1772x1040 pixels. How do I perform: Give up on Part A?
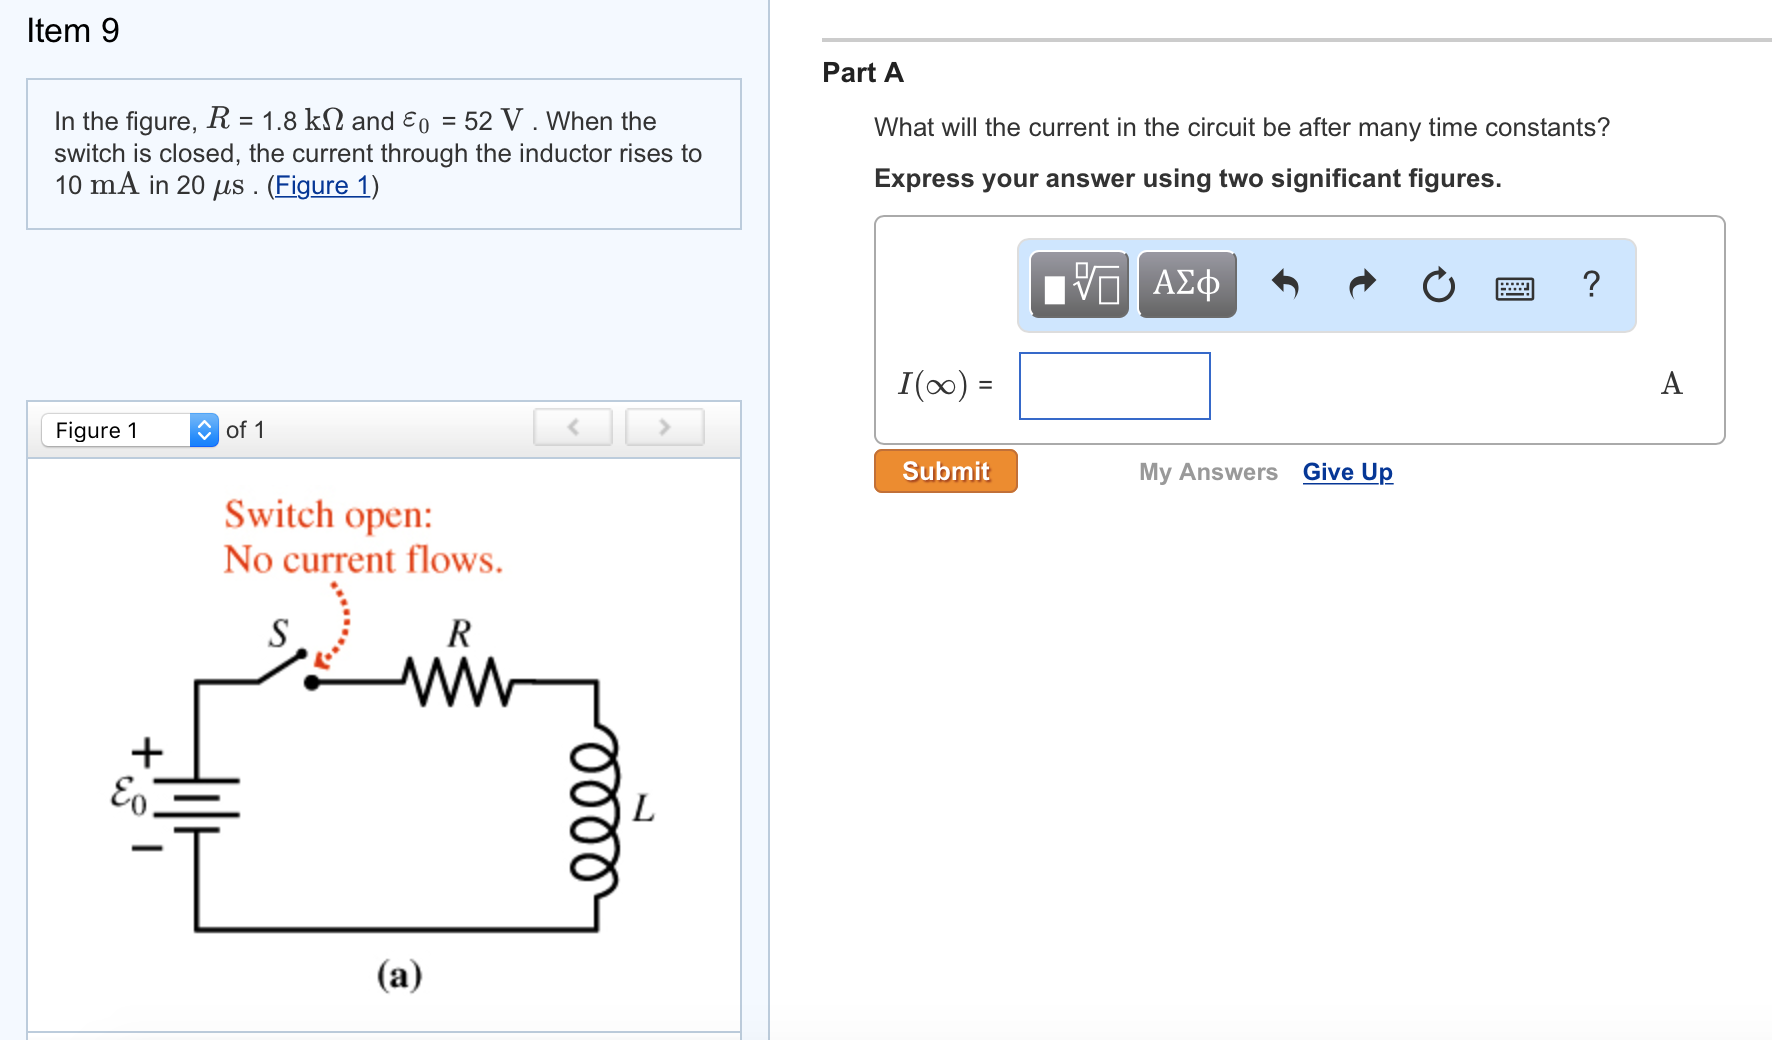1347,471
